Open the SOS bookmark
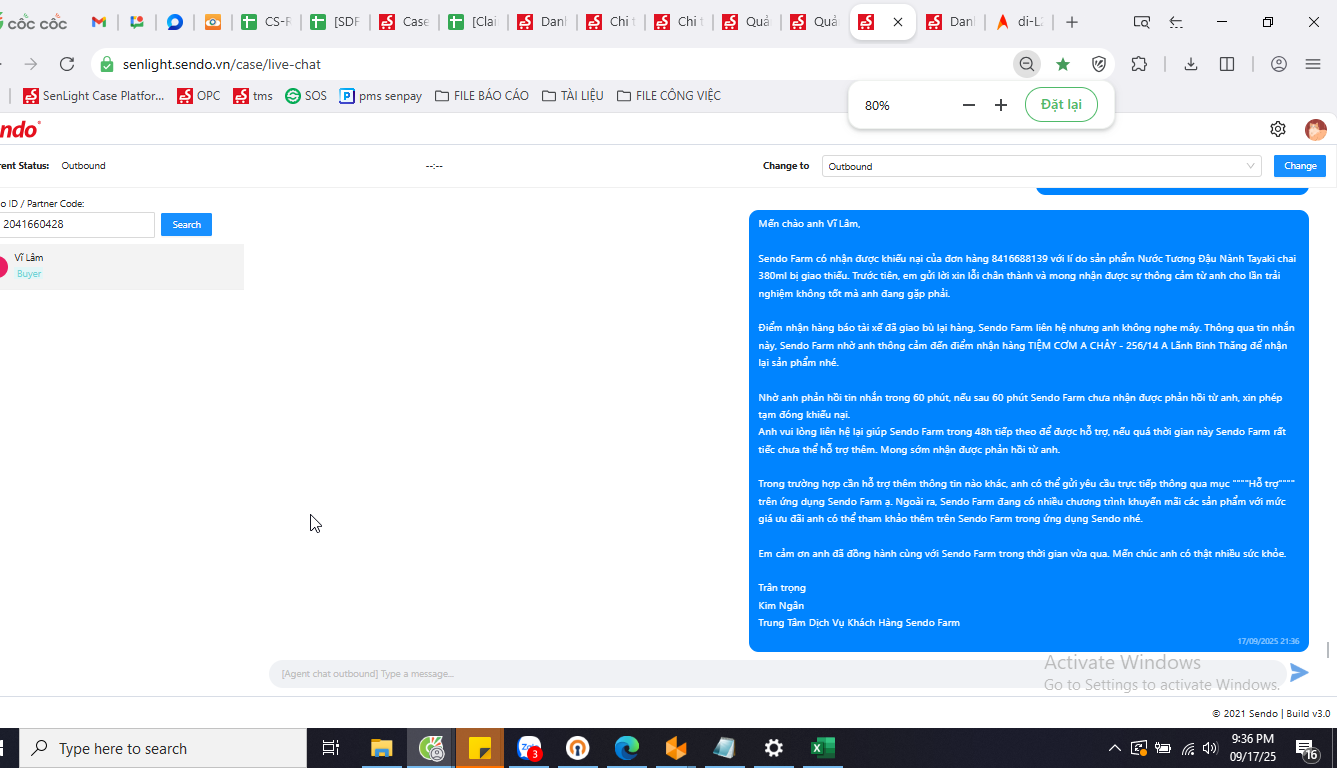Screen dimensions: 1337x768 tap(306, 96)
